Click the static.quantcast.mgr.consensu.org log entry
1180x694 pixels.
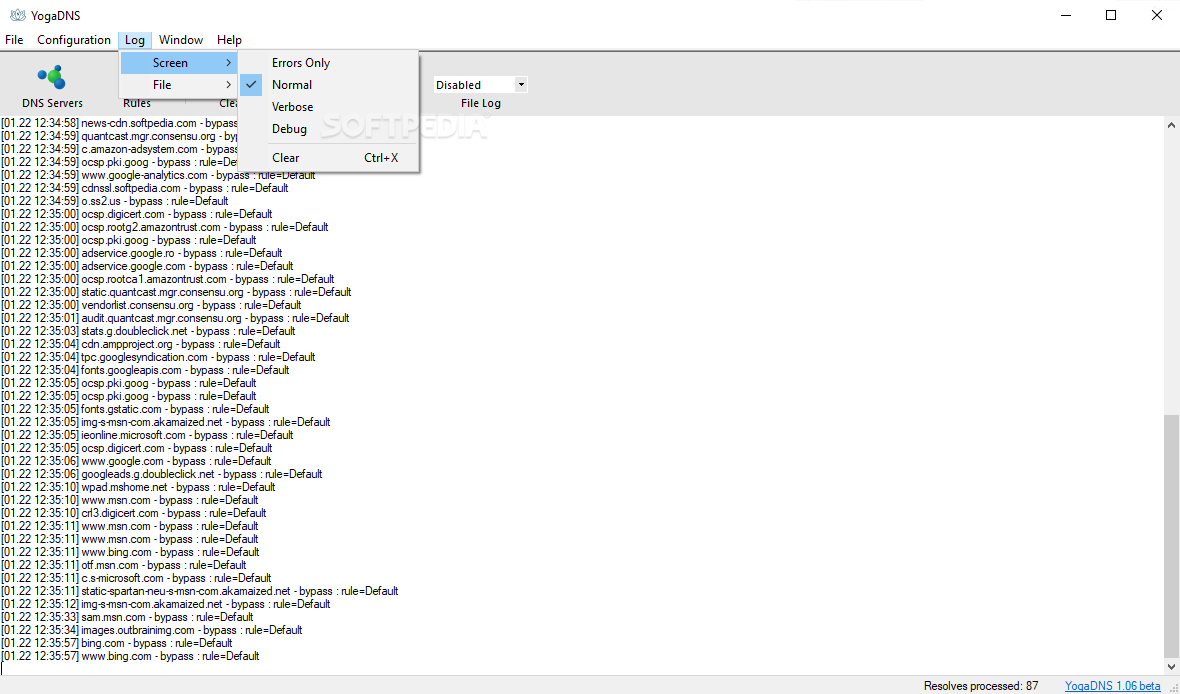click(176, 292)
